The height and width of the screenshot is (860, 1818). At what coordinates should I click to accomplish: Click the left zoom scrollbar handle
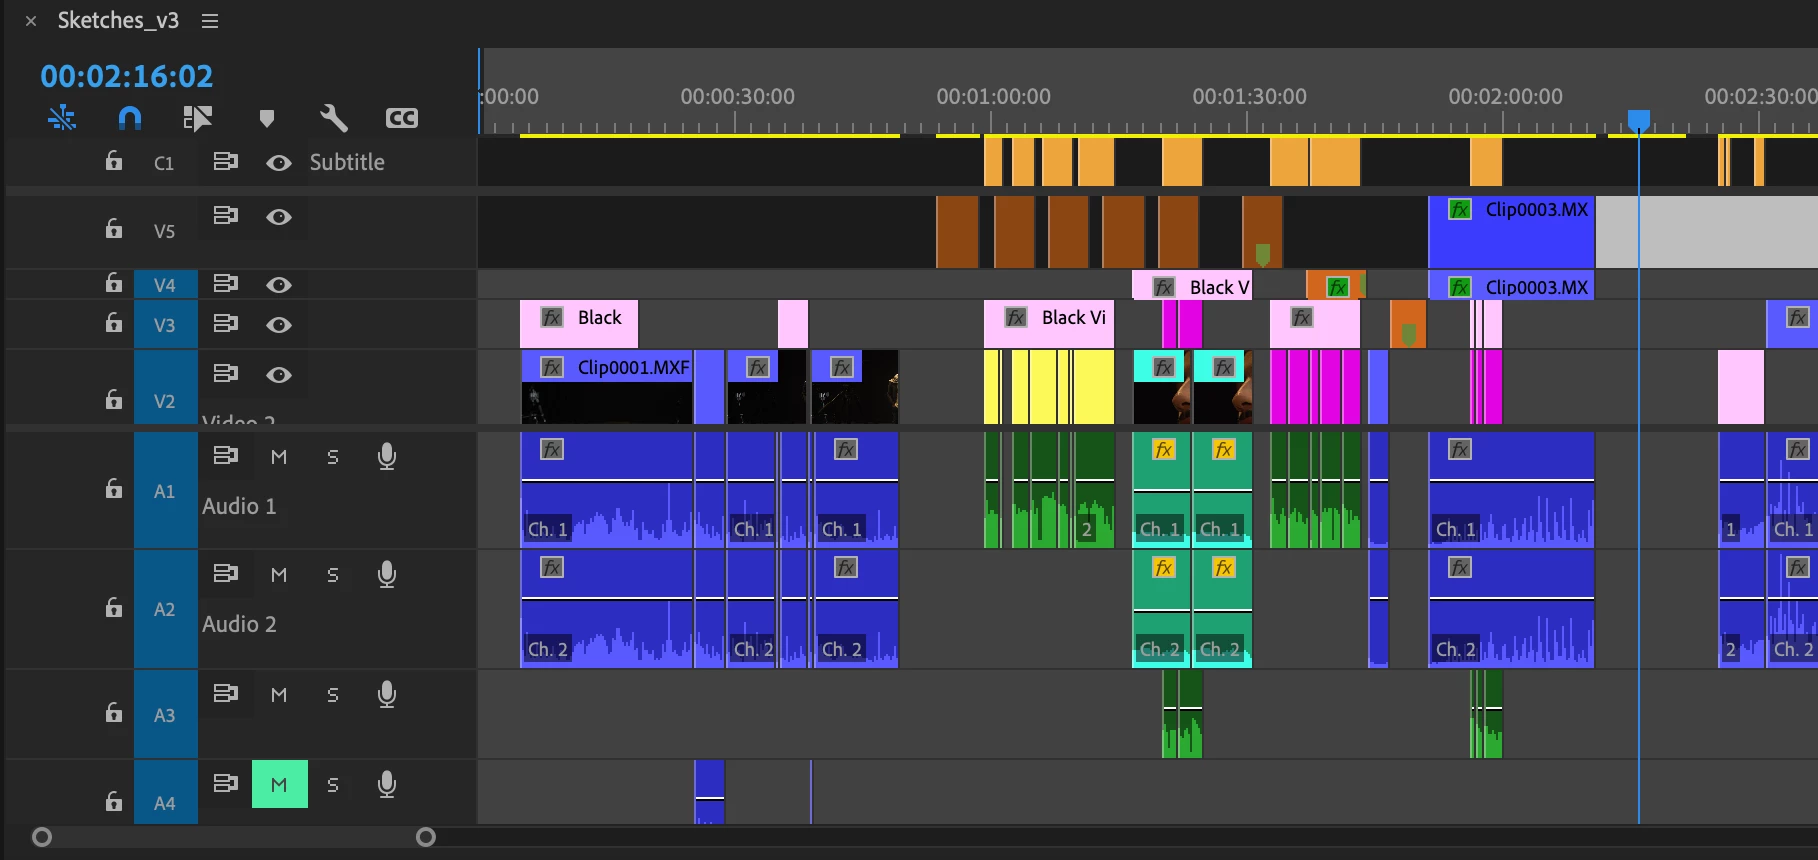tap(42, 837)
